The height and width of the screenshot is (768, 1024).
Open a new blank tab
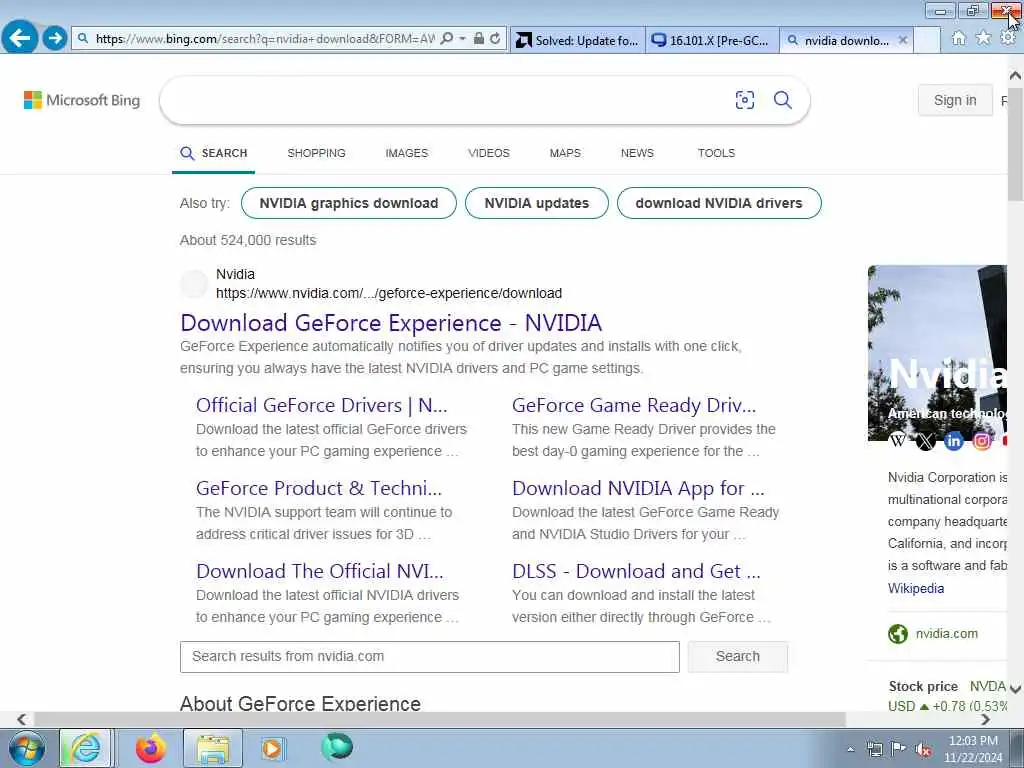[x=927, y=40]
